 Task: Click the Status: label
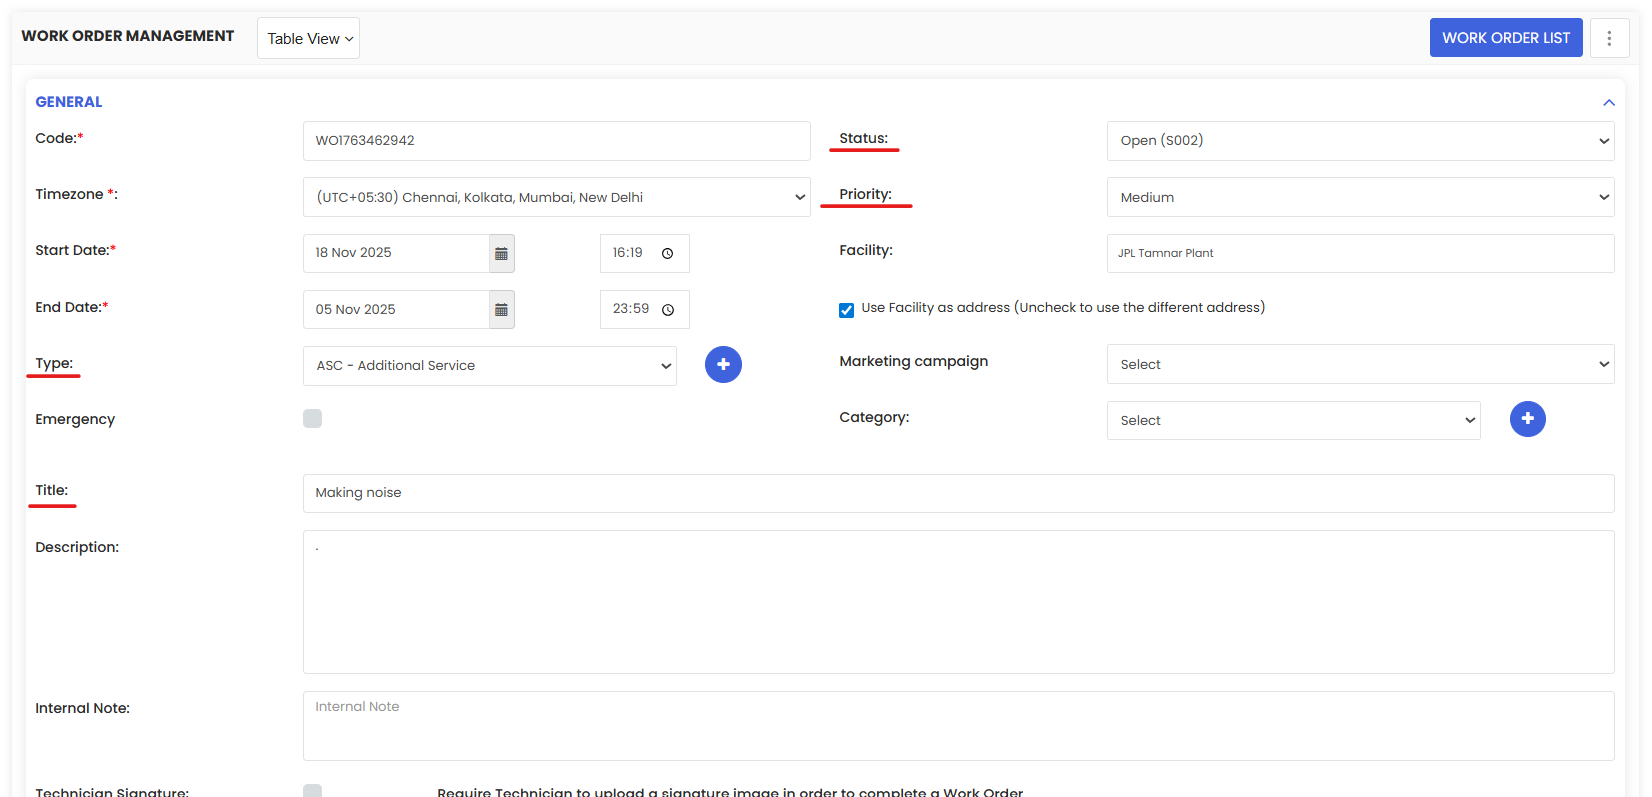point(864,138)
